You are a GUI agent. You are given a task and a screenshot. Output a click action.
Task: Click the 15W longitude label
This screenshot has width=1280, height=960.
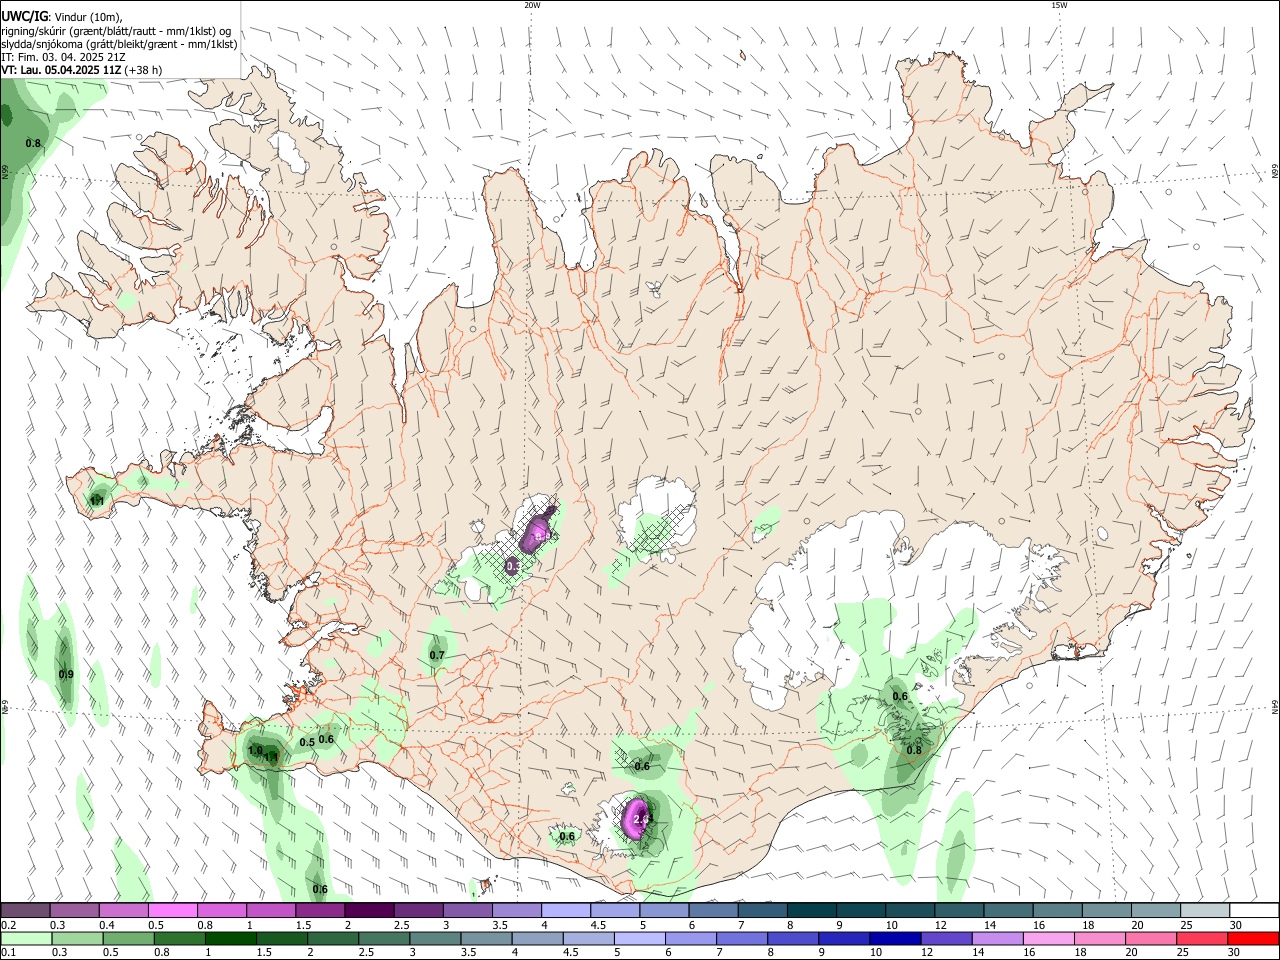1059,5
